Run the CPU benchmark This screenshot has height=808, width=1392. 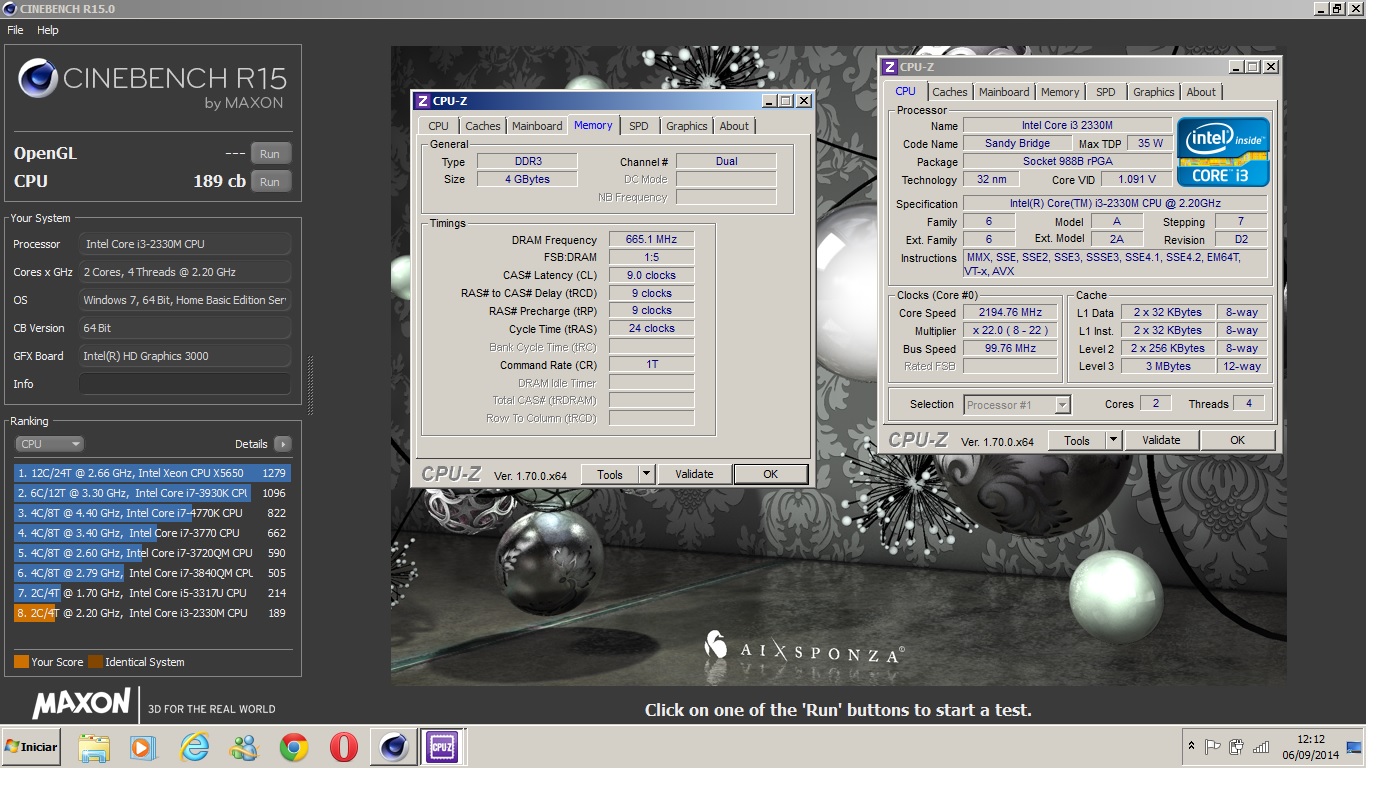click(x=270, y=182)
